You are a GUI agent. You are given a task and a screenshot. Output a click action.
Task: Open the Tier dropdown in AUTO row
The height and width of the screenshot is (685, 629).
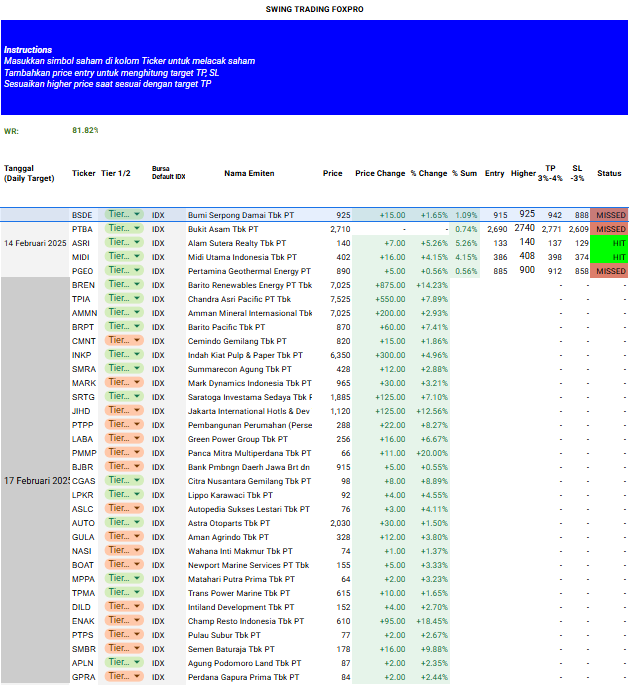click(x=123, y=523)
